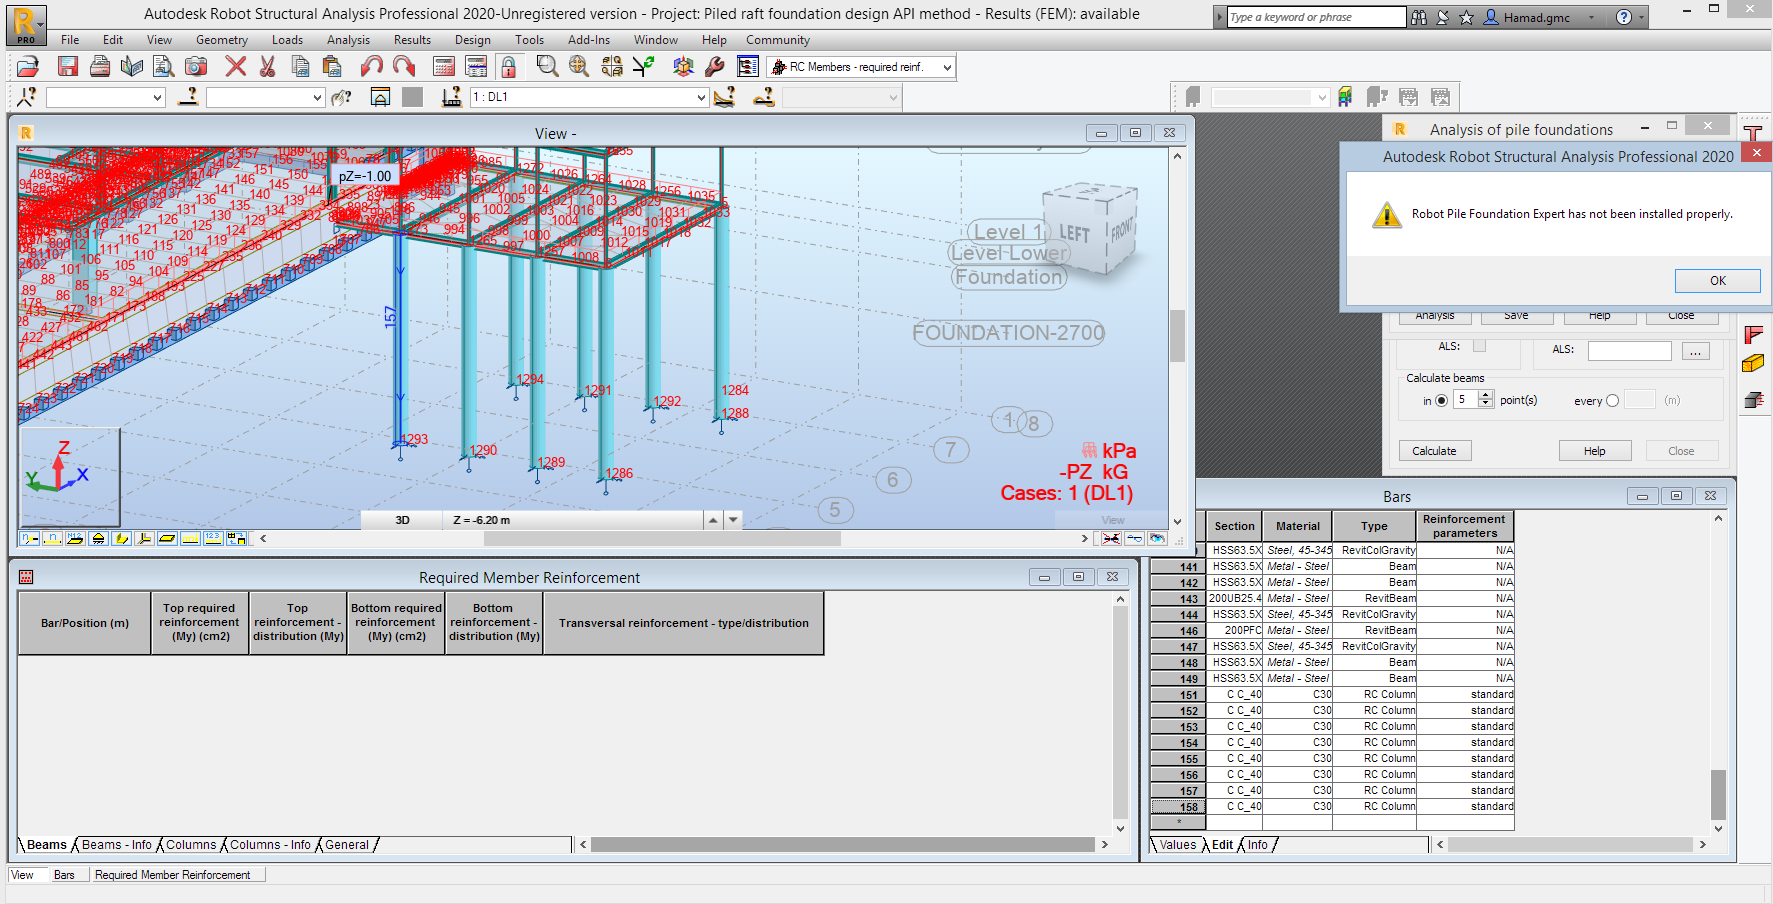Open the paste icon in the toolbar
The width and height of the screenshot is (1773, 904).
(x=331, y=66)
